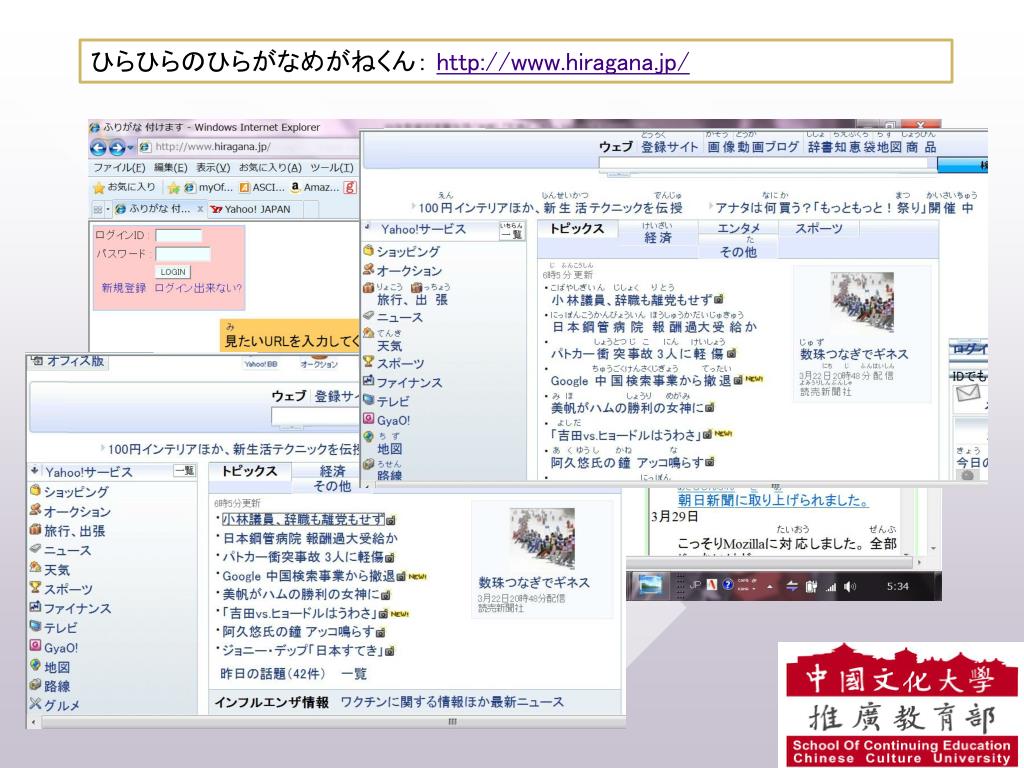Click the お気に入り star favorites button
The height and width of the screenshot is (768, 1024).
point(124,187)
